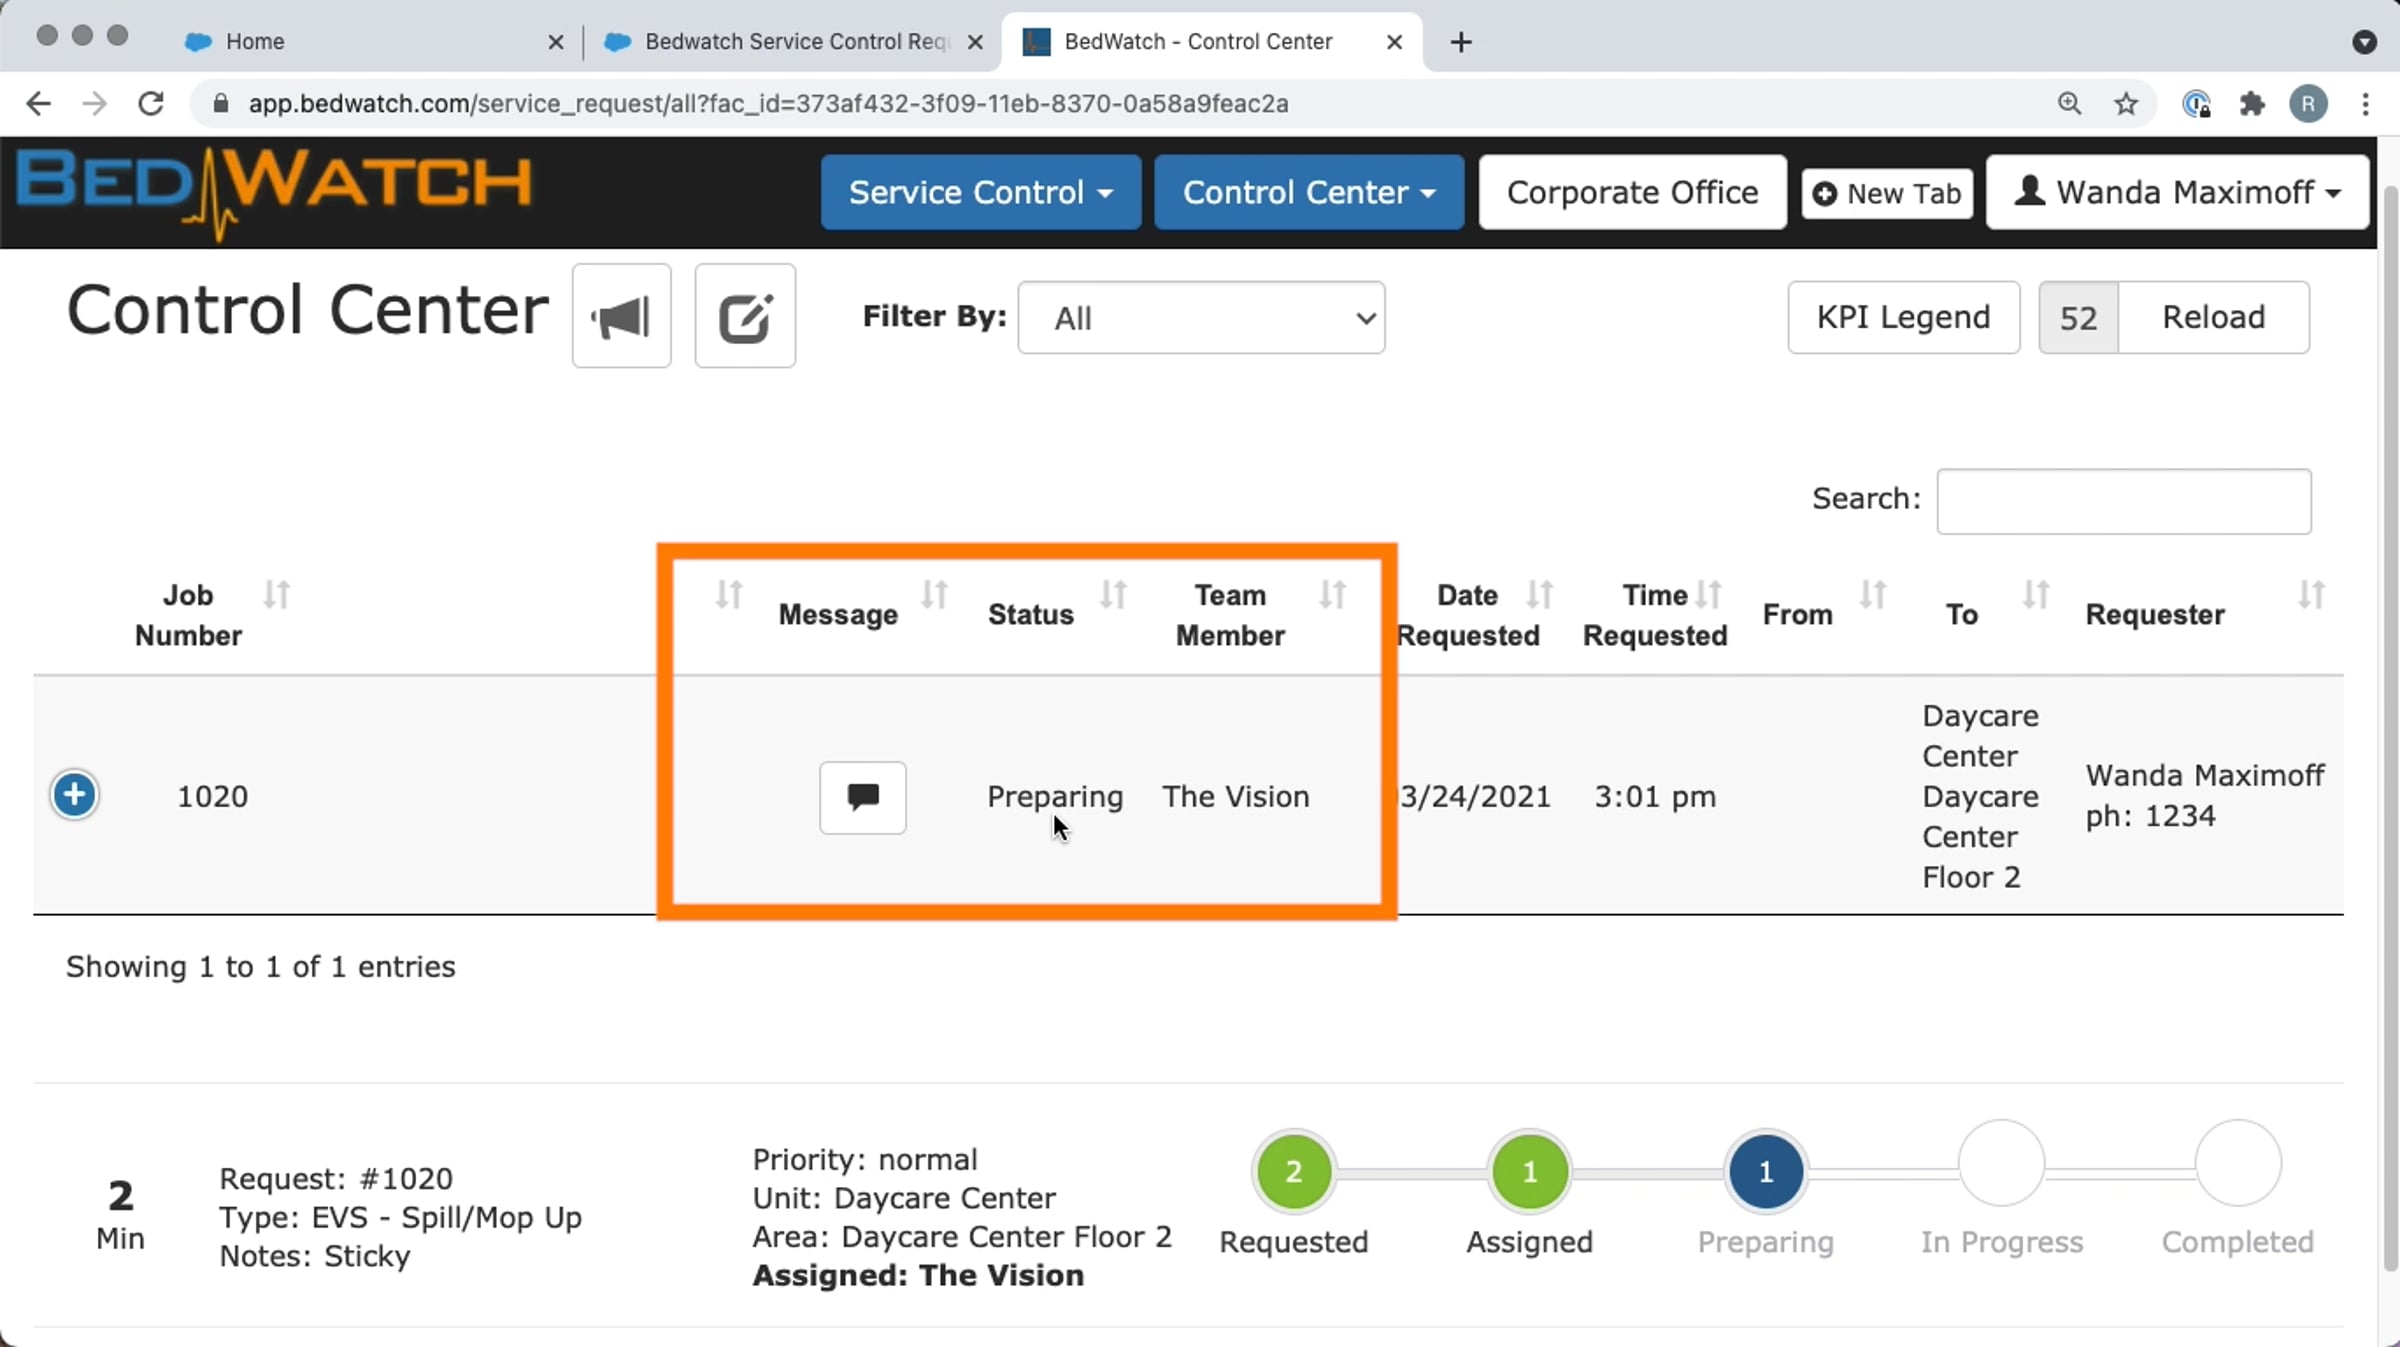Click the Request: #1020 text

point(336,1178)
